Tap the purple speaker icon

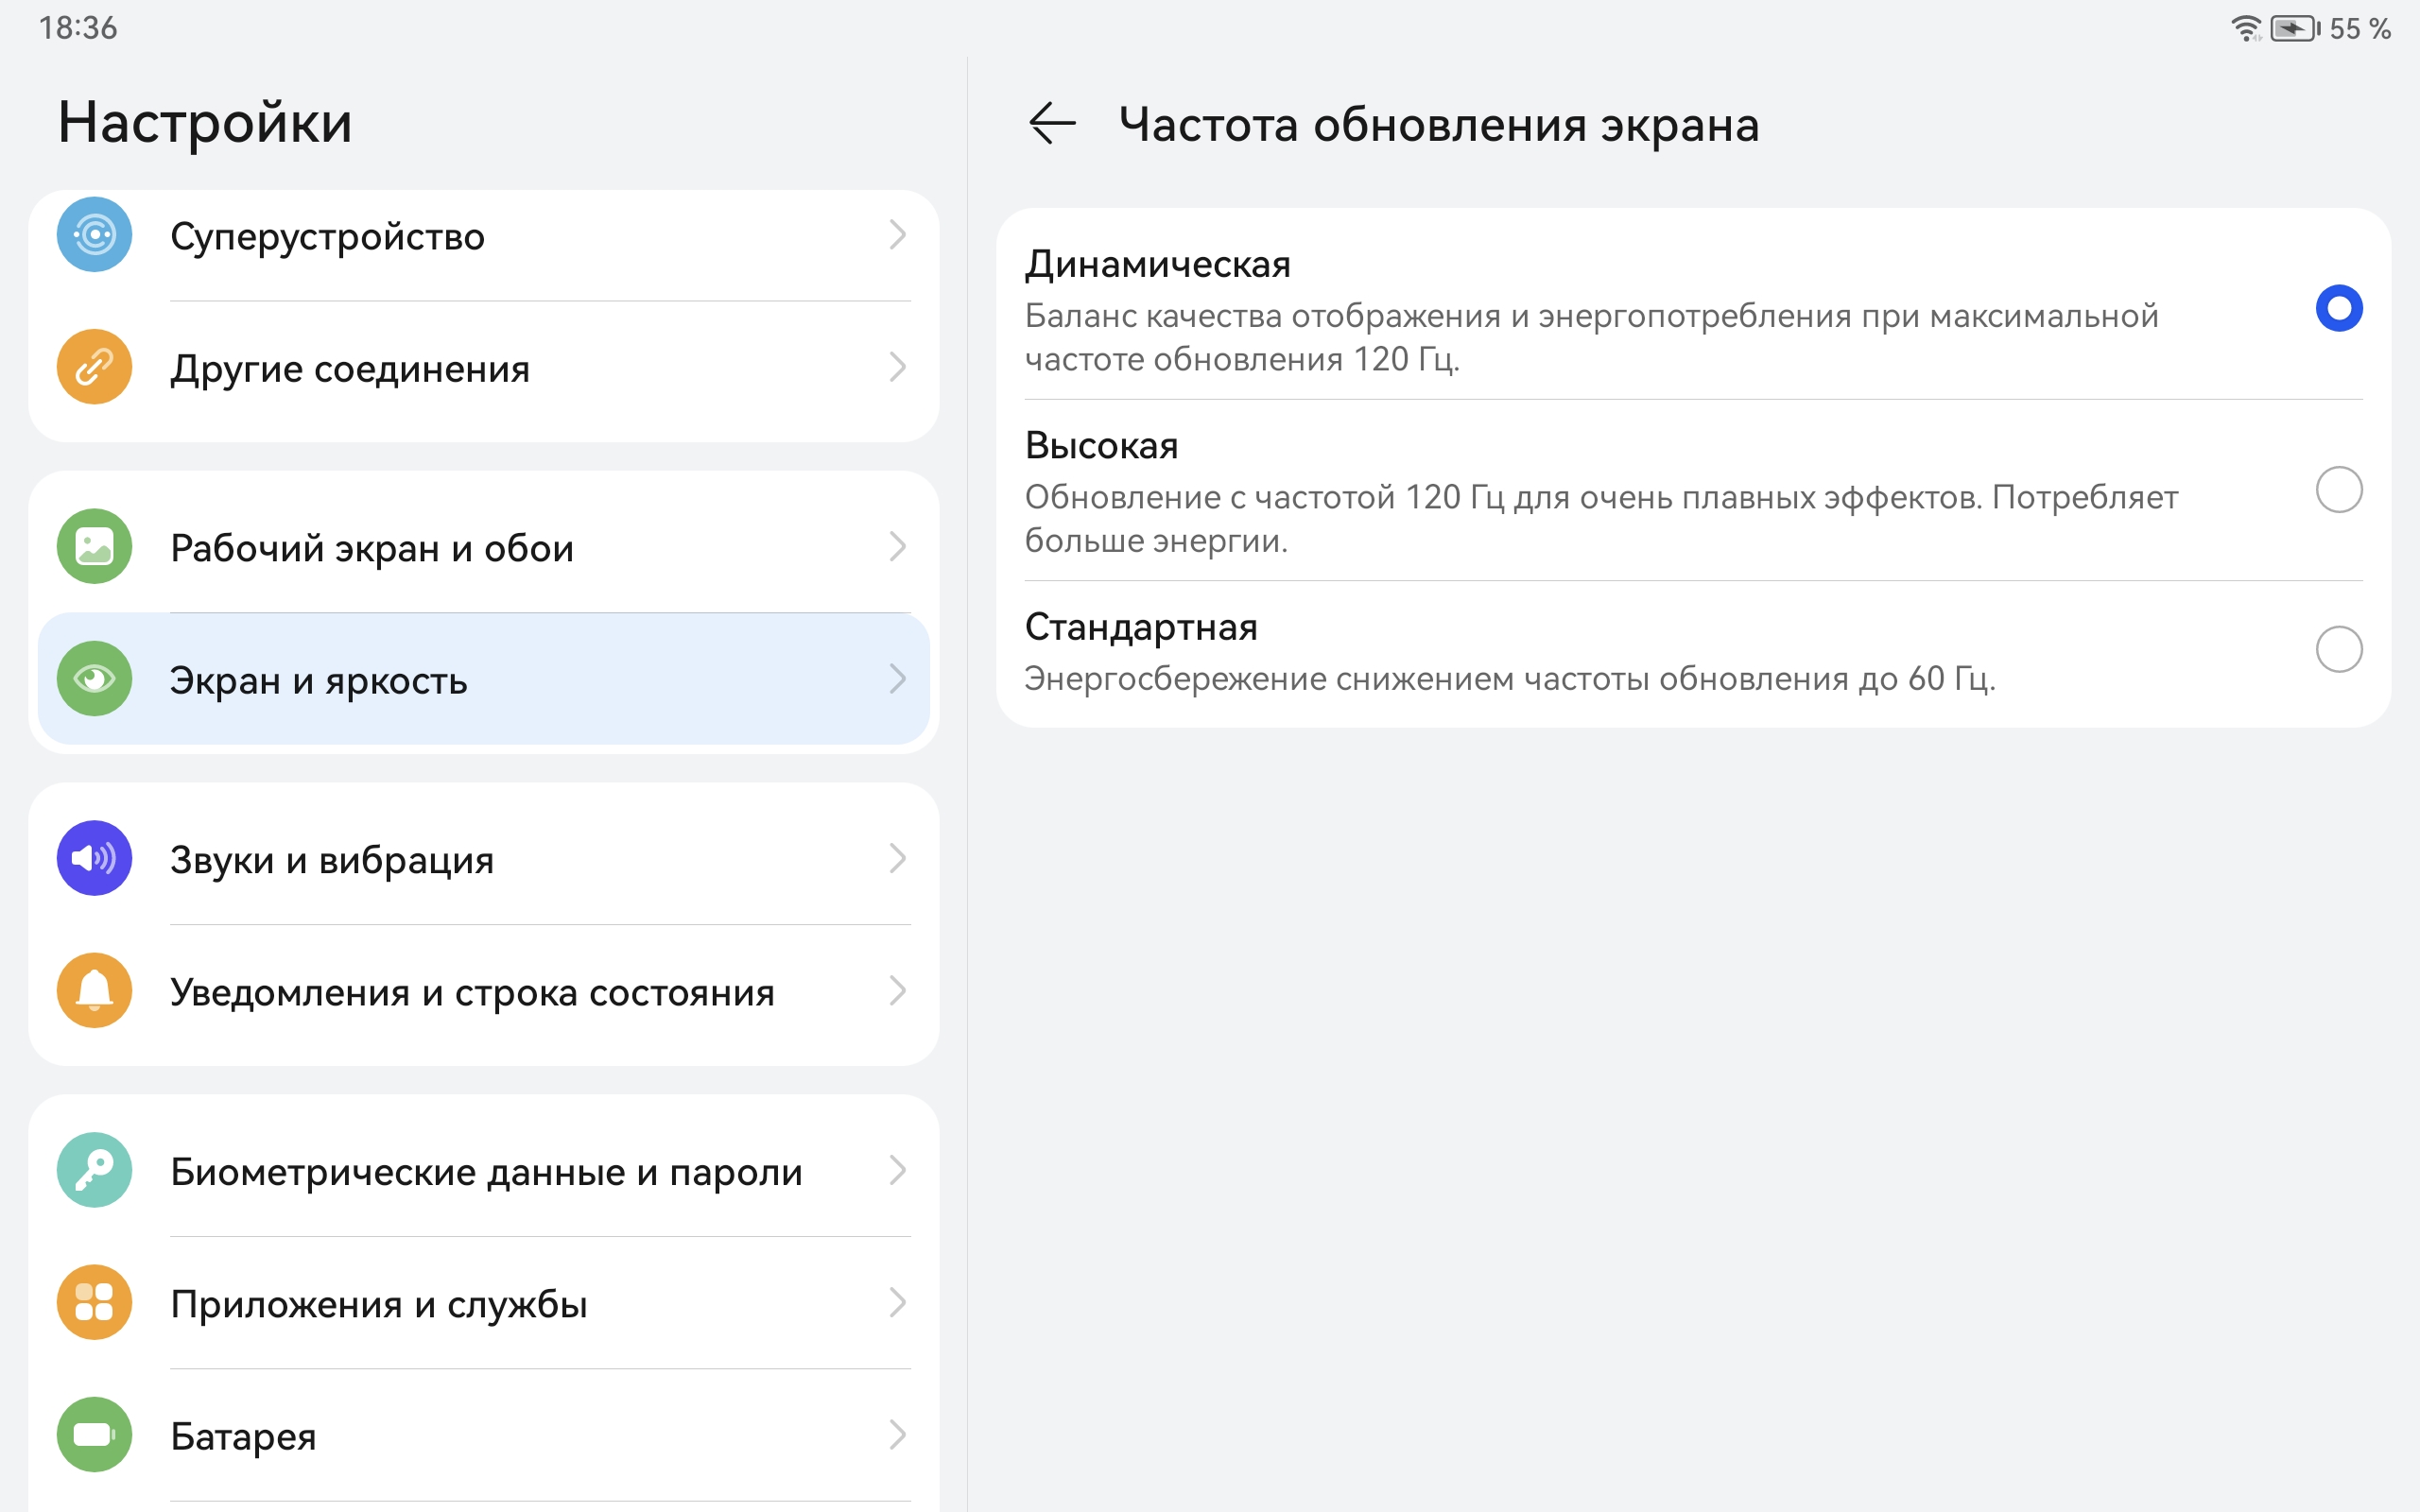click(x=94, y=858)
